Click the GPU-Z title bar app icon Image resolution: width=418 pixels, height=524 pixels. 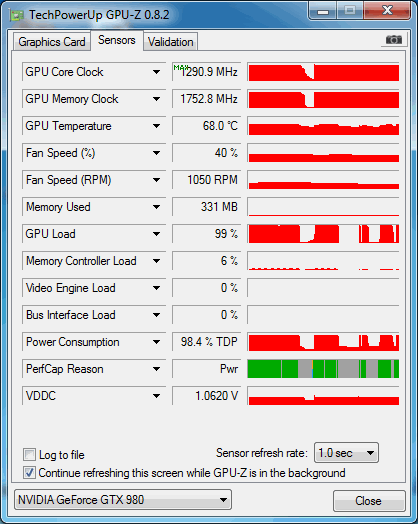(16, 15)
